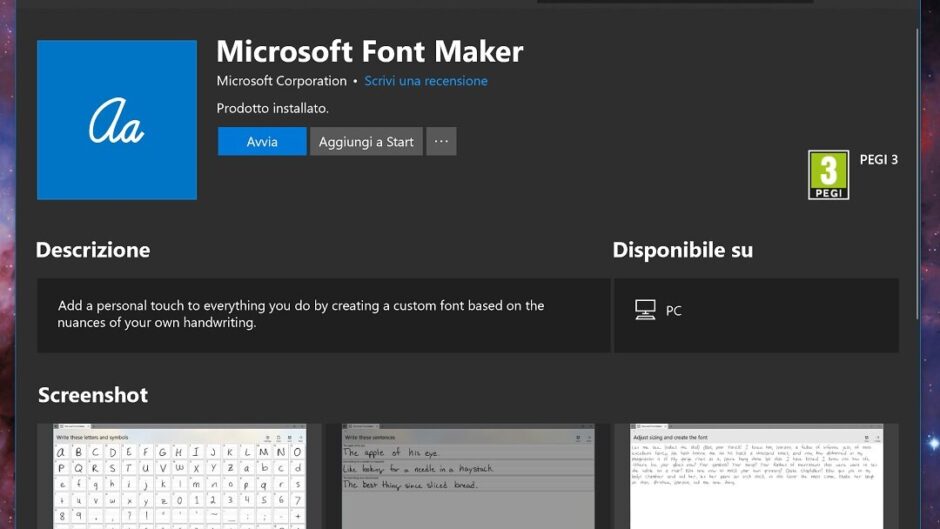Click the PEGI 3 rating badge
The width and height of the screenshot is (940, 529).
pyautogui.click(x=828, y=175)
